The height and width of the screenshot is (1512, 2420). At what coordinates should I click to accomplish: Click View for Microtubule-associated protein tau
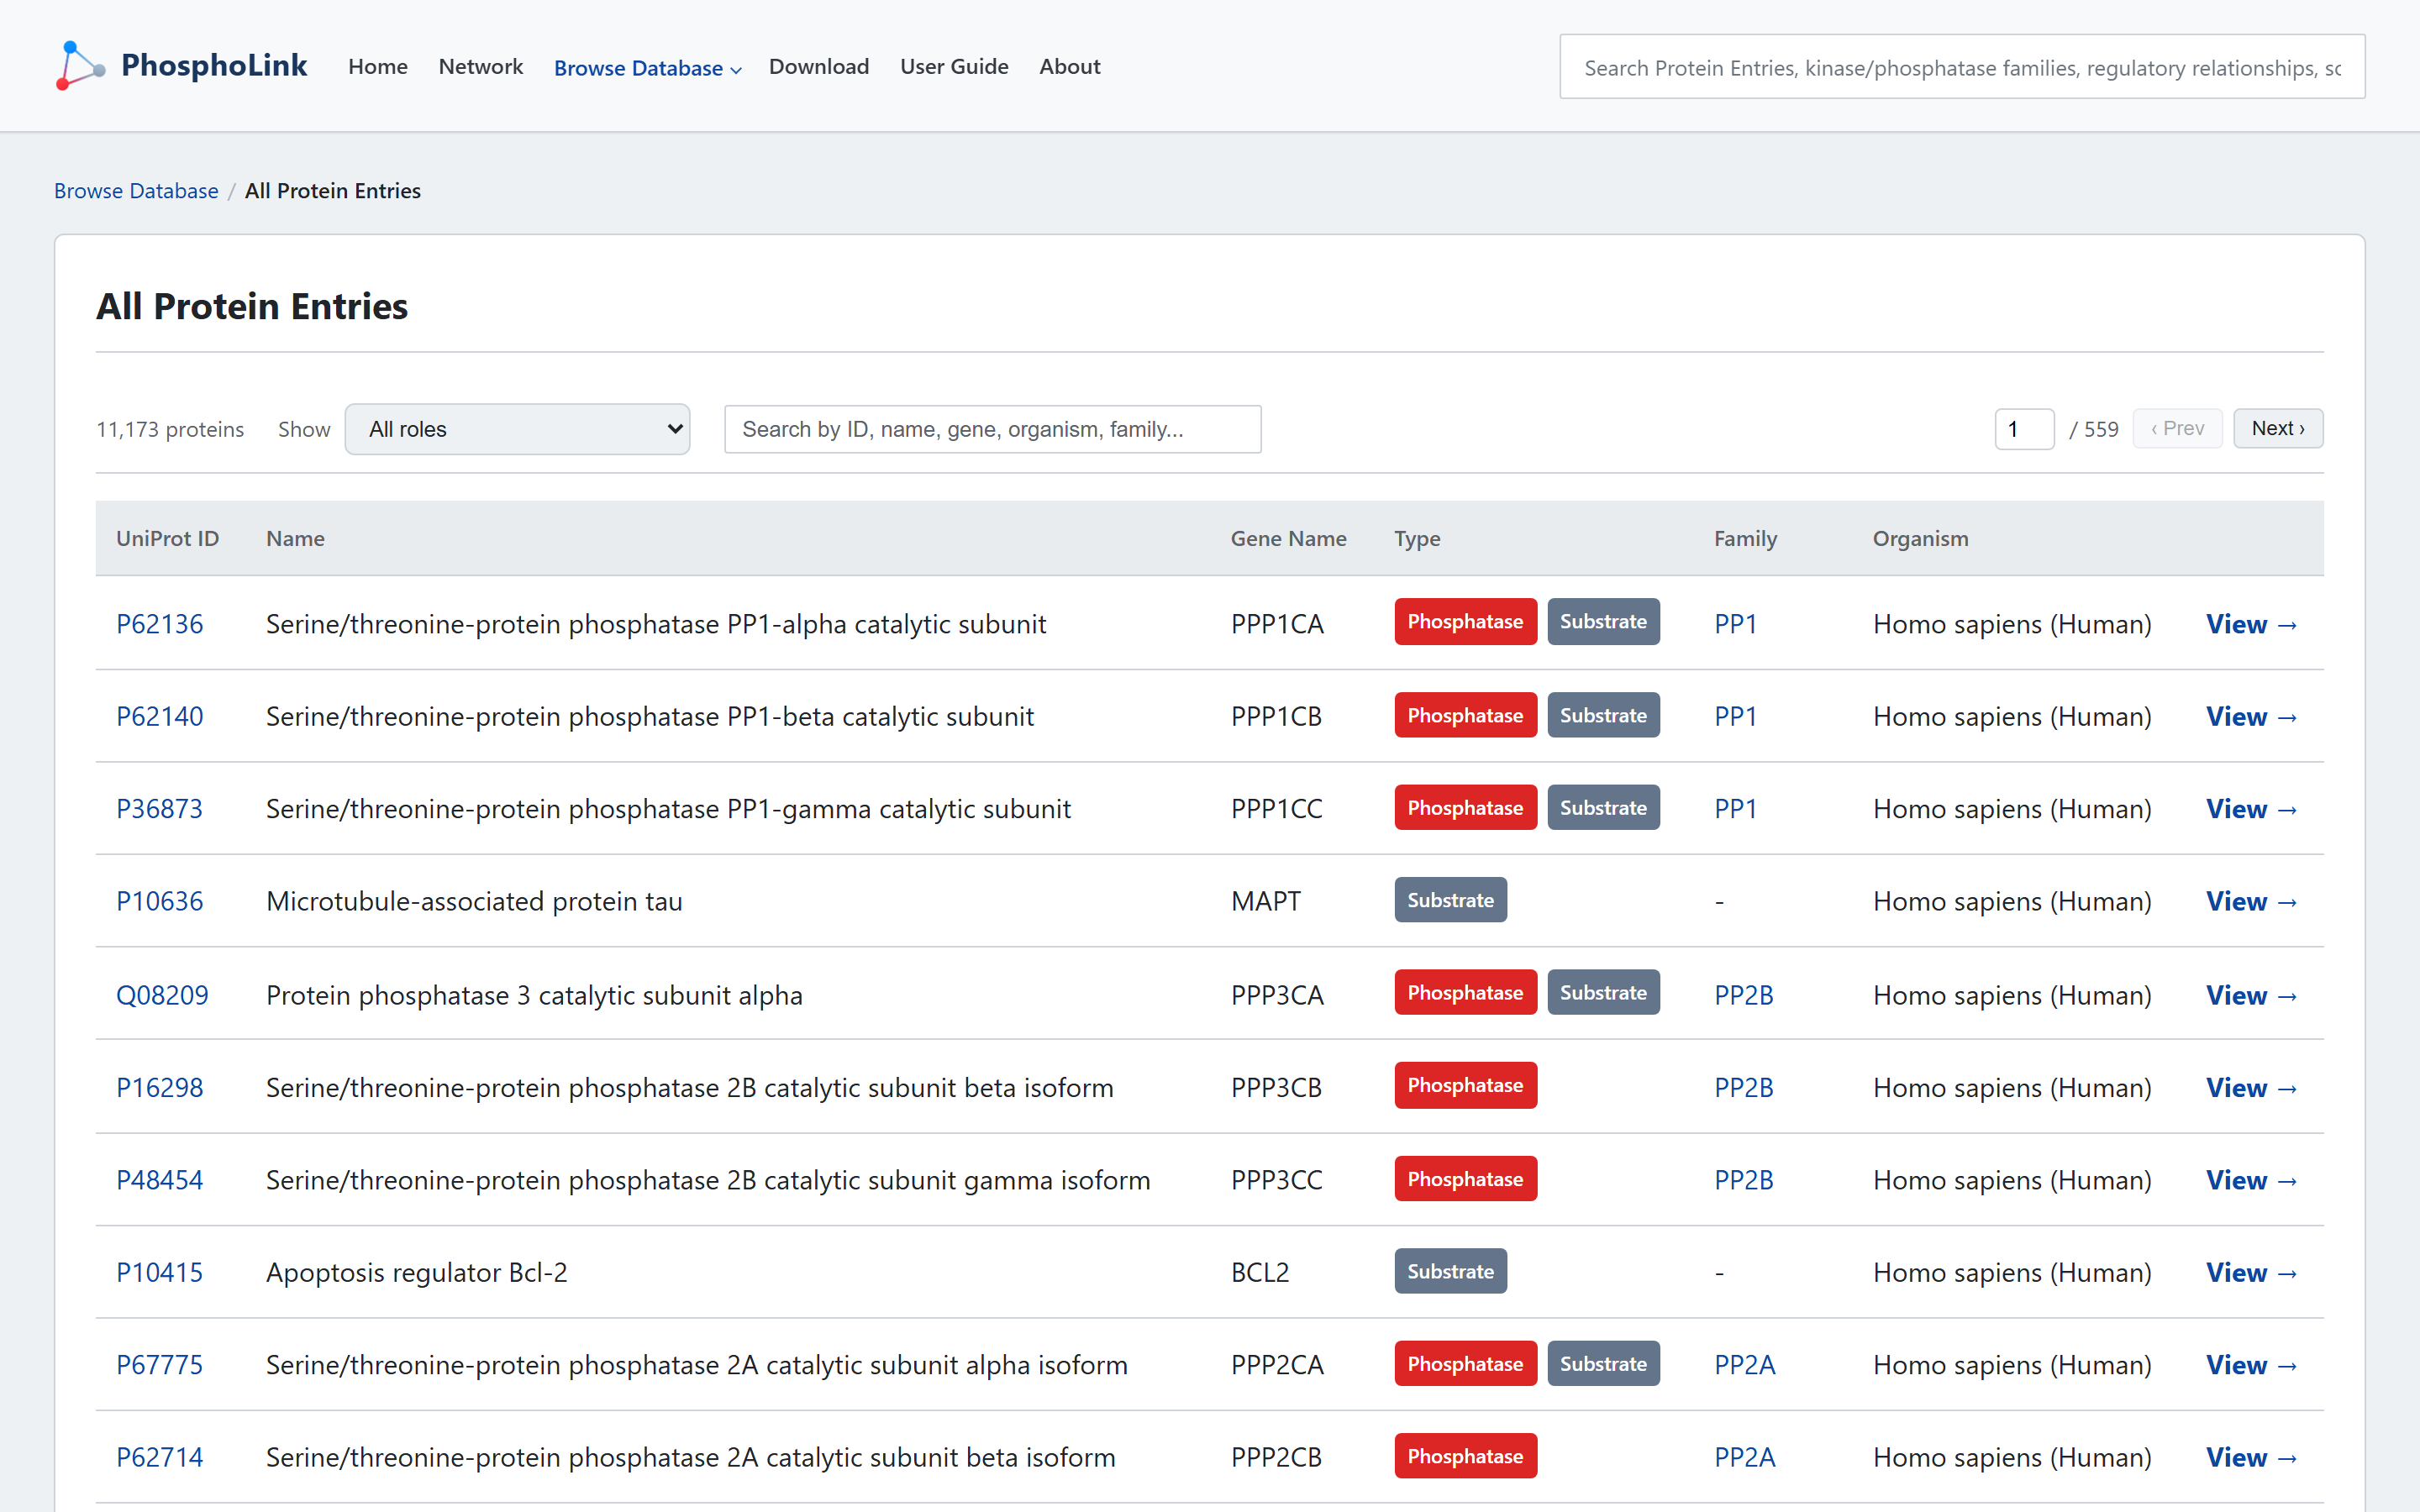click(2252, 901)
